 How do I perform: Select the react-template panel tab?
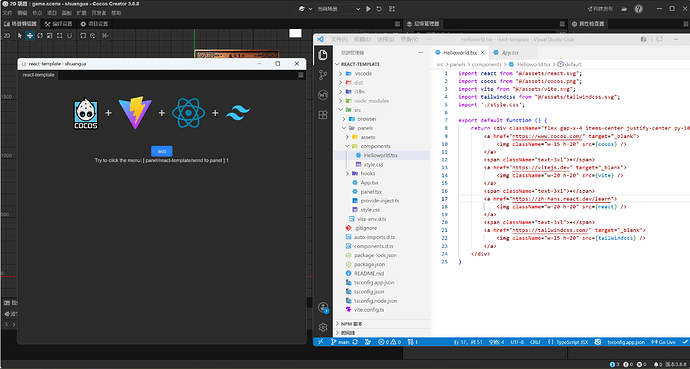[x=39, y=75]
